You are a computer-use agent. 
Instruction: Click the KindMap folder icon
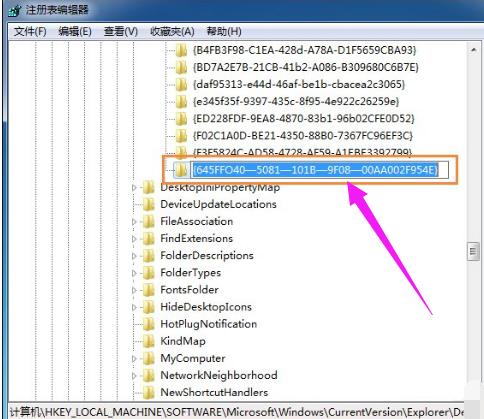(149, 341)
